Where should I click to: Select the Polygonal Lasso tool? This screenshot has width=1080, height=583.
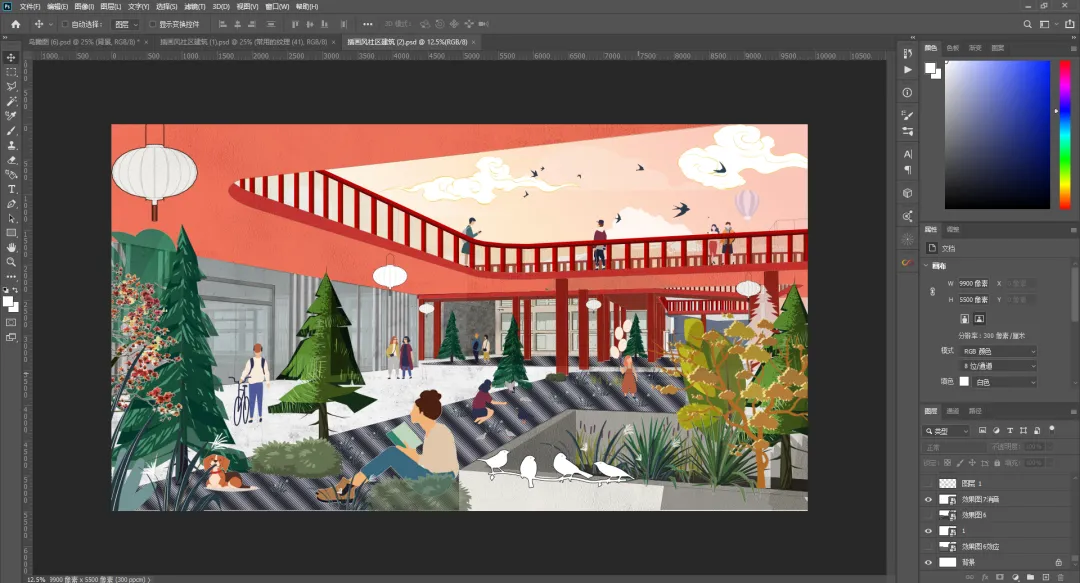click(11, 87)
